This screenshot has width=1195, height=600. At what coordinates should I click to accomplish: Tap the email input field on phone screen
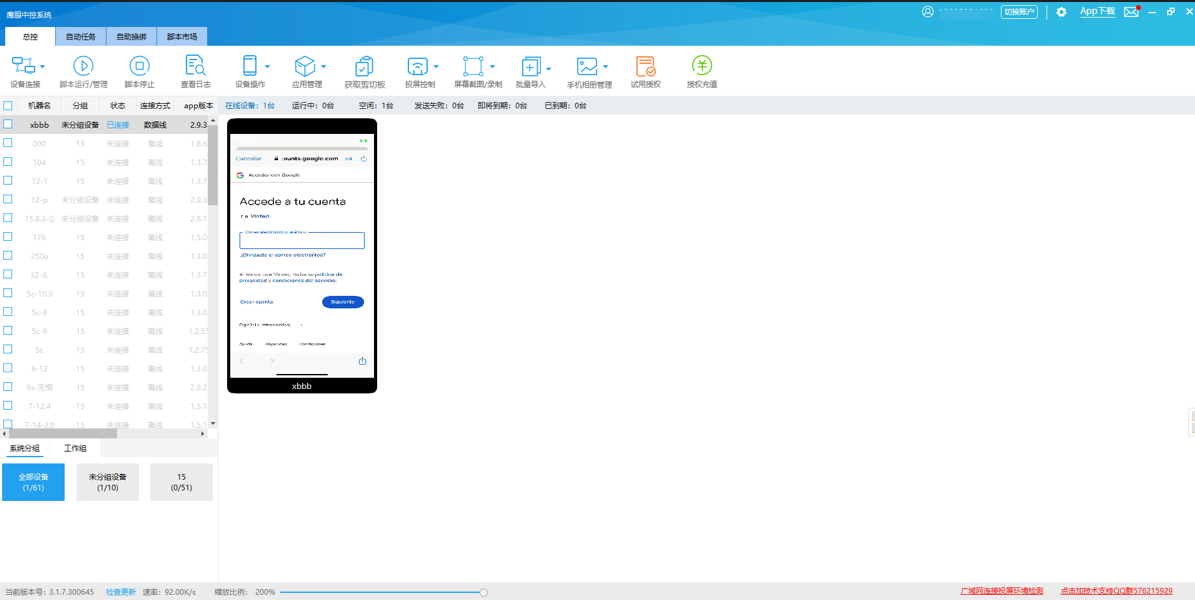[302, 240]
